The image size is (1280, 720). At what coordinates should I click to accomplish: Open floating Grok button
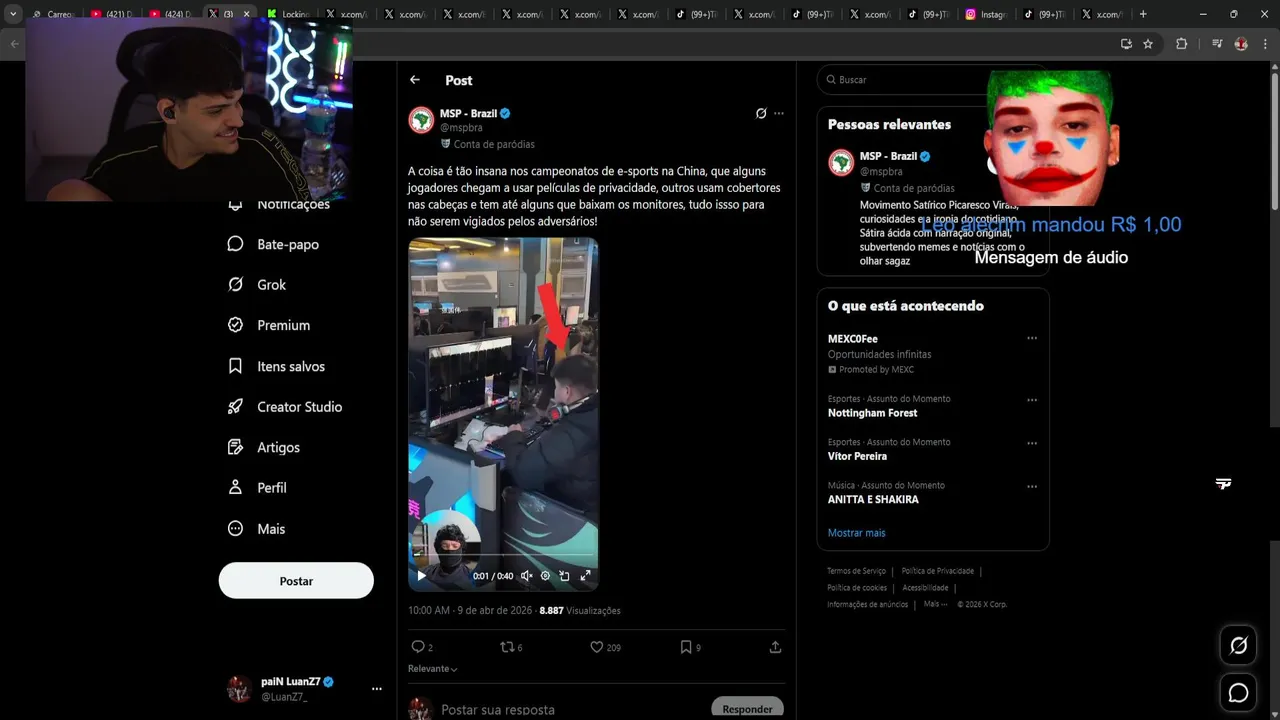click(x=1238, y=646)
